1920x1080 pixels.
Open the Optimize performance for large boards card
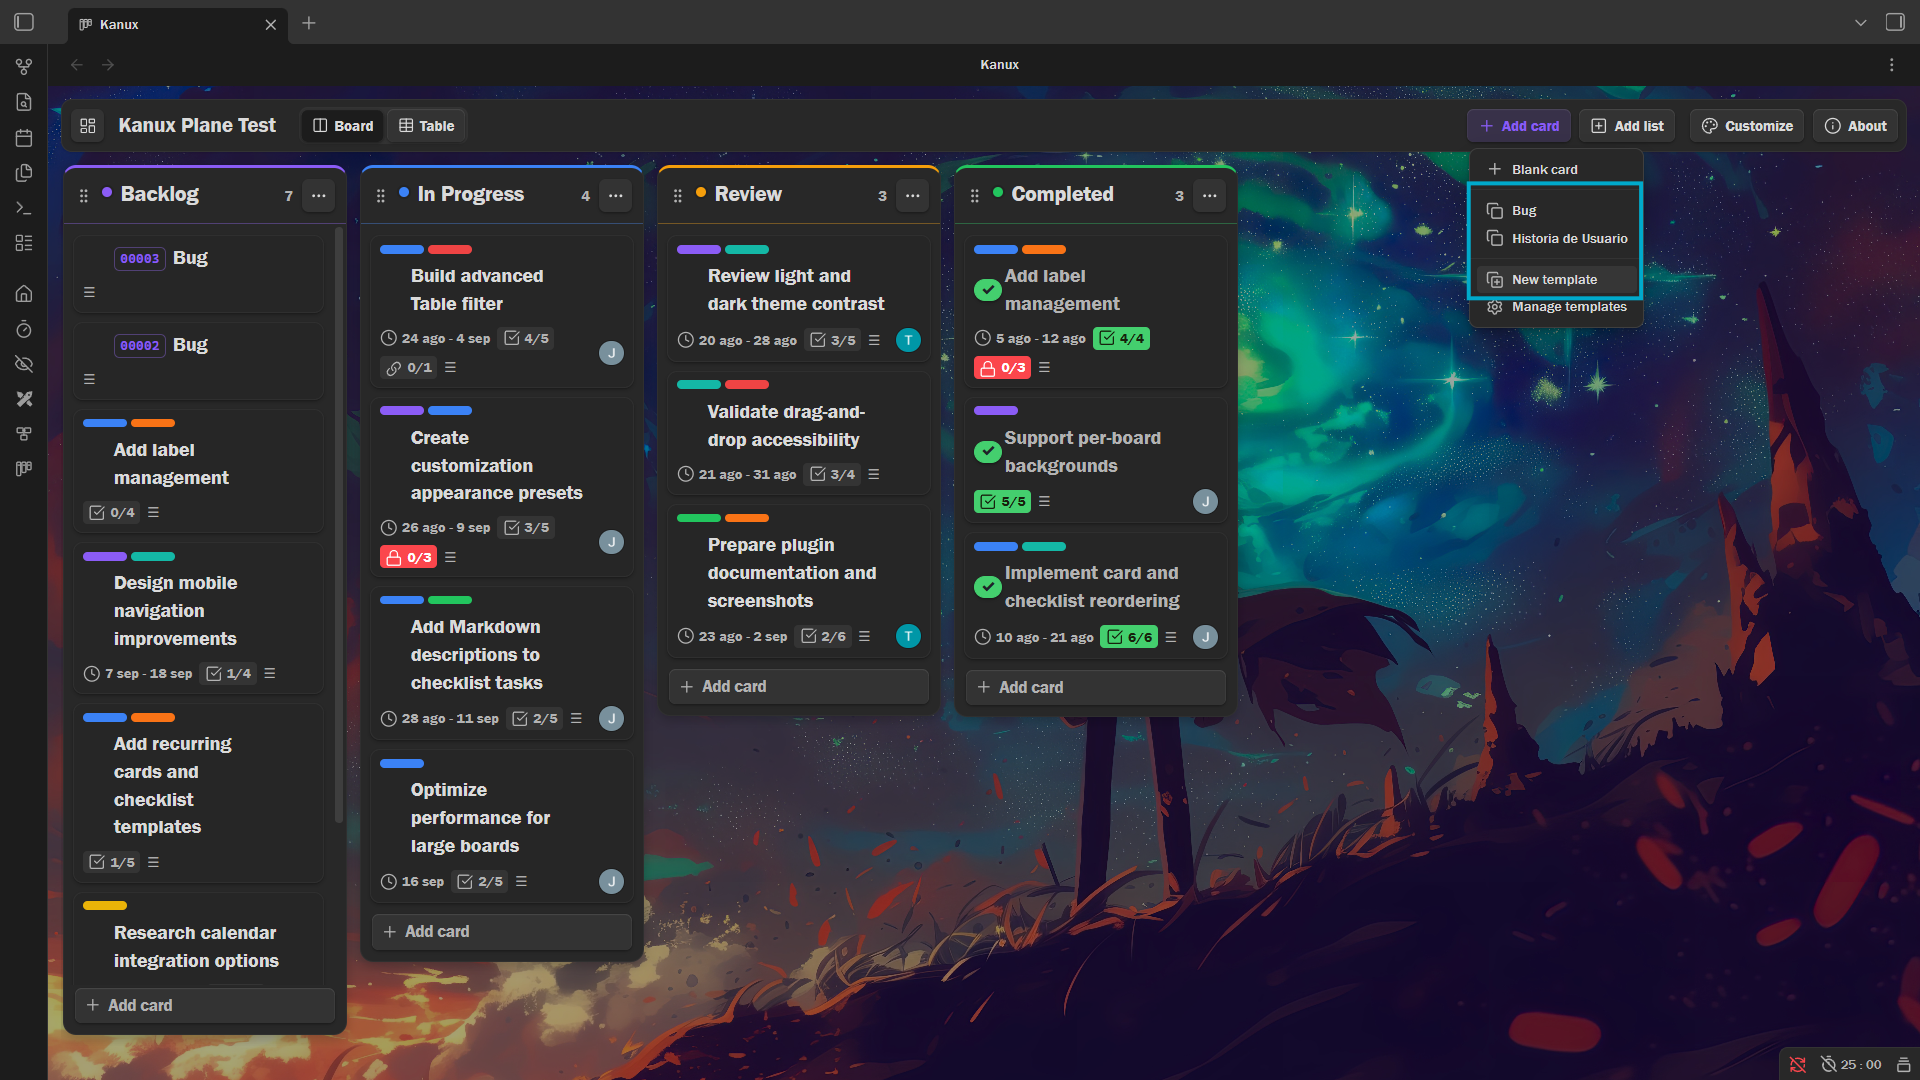click(x=502, y=825)
